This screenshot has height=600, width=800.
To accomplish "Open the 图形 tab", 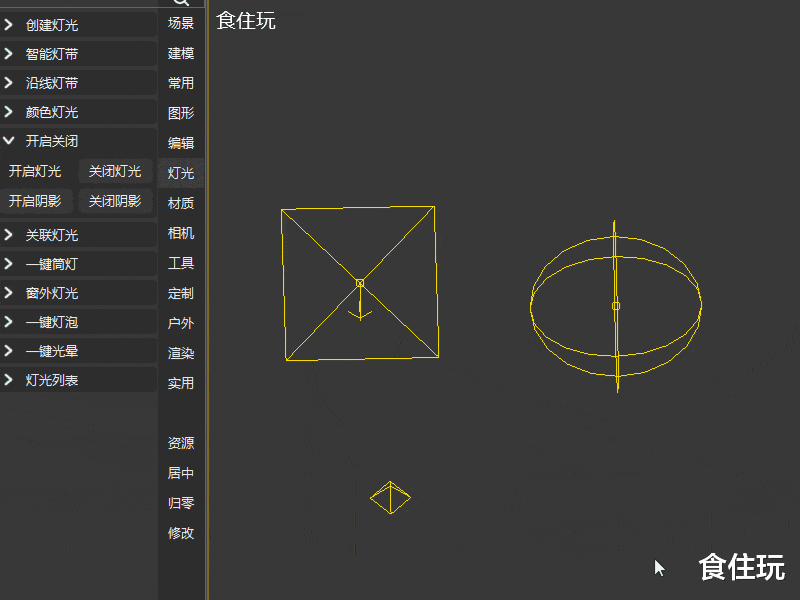I will (x=181, y=113).
